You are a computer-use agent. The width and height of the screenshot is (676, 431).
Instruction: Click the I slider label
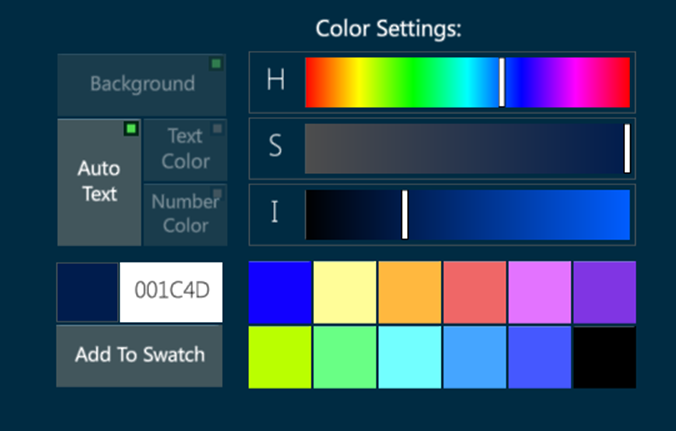click(275, 212)
